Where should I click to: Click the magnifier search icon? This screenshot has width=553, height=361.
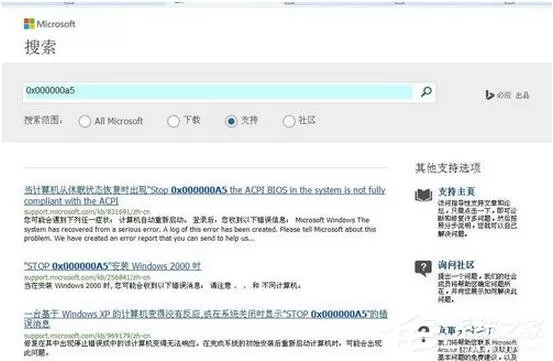point(426,92)
